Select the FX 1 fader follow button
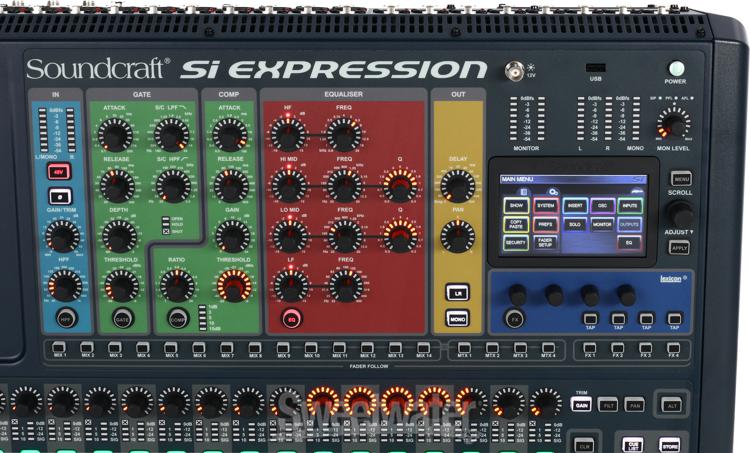 [590, 348]
